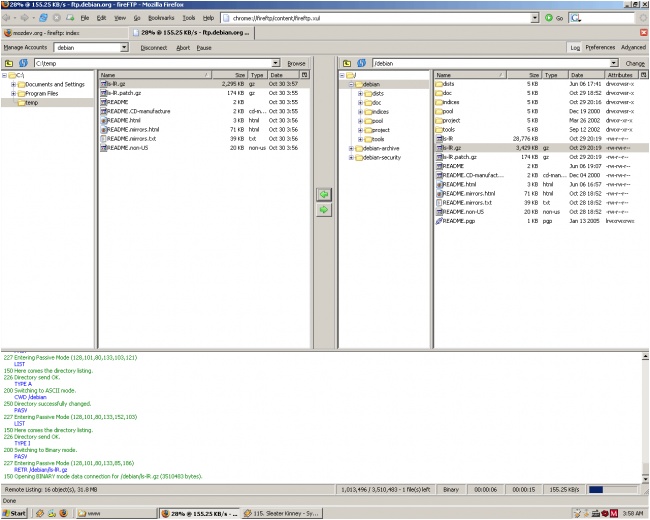Open the File menu
Image resolution: width=650 pixels, height=520 pixels.
[x=85, y=18]
